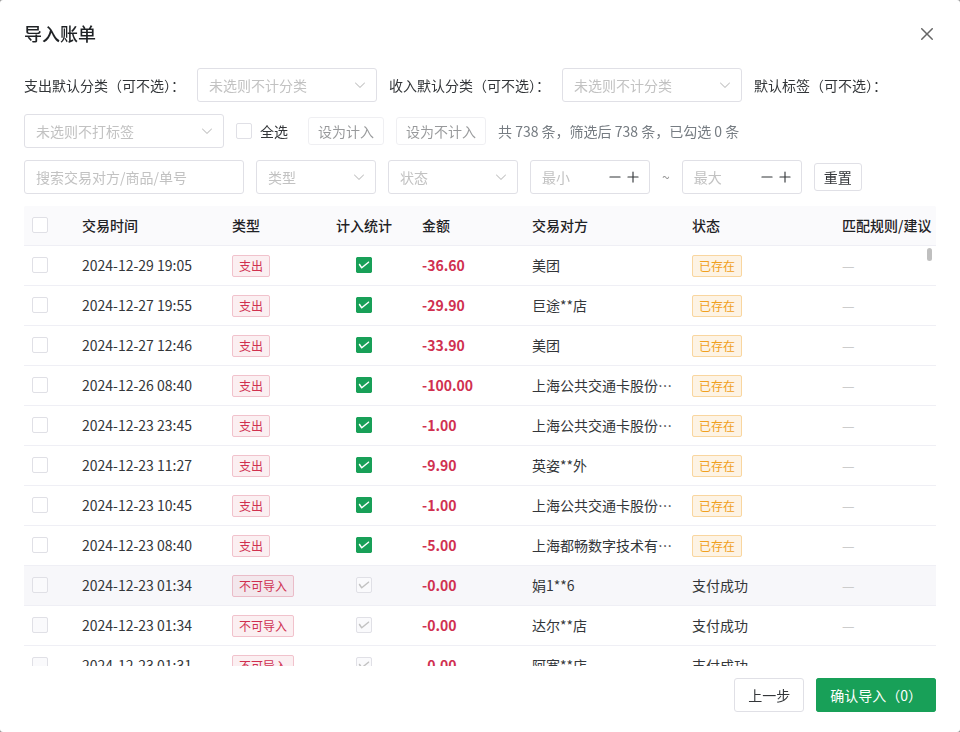Click the amount -5.00

[x=439, y=546]
